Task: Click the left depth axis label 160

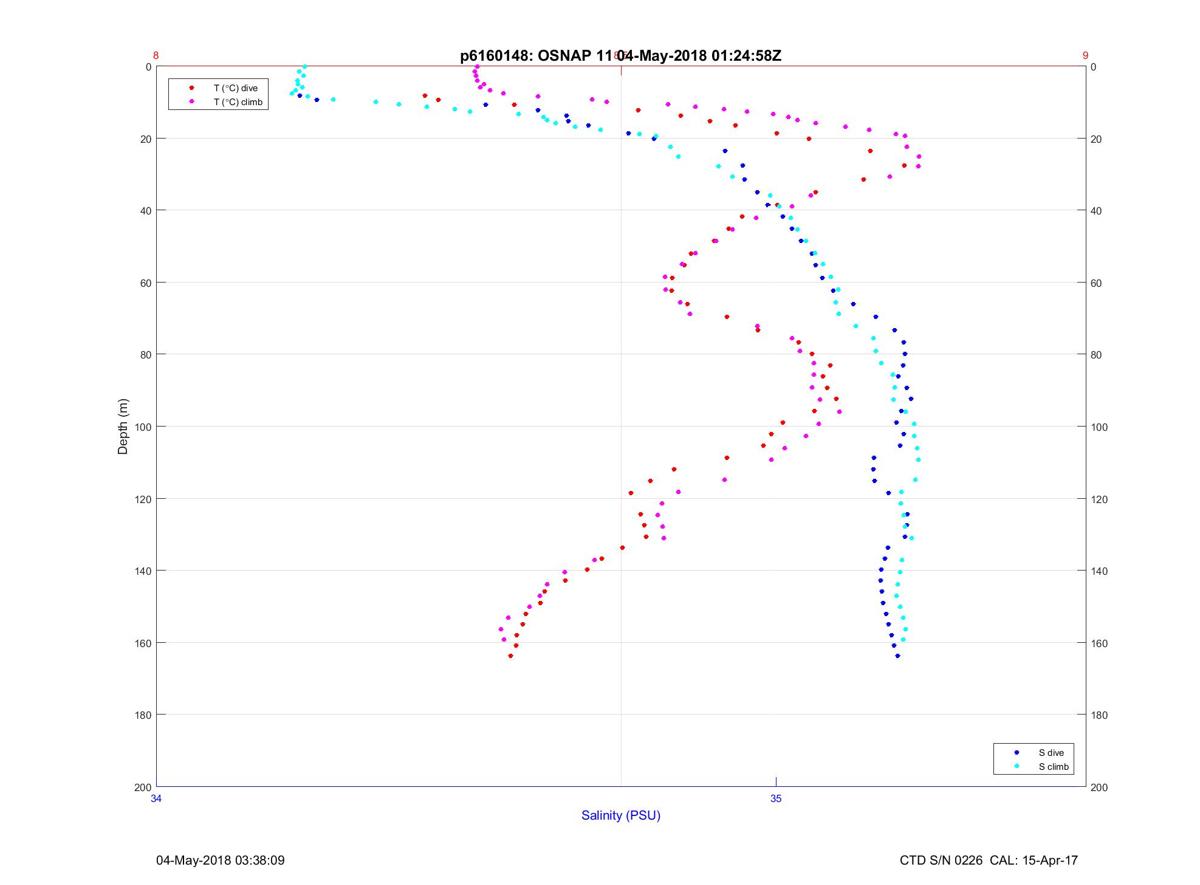Action: [x=142, y=643]
